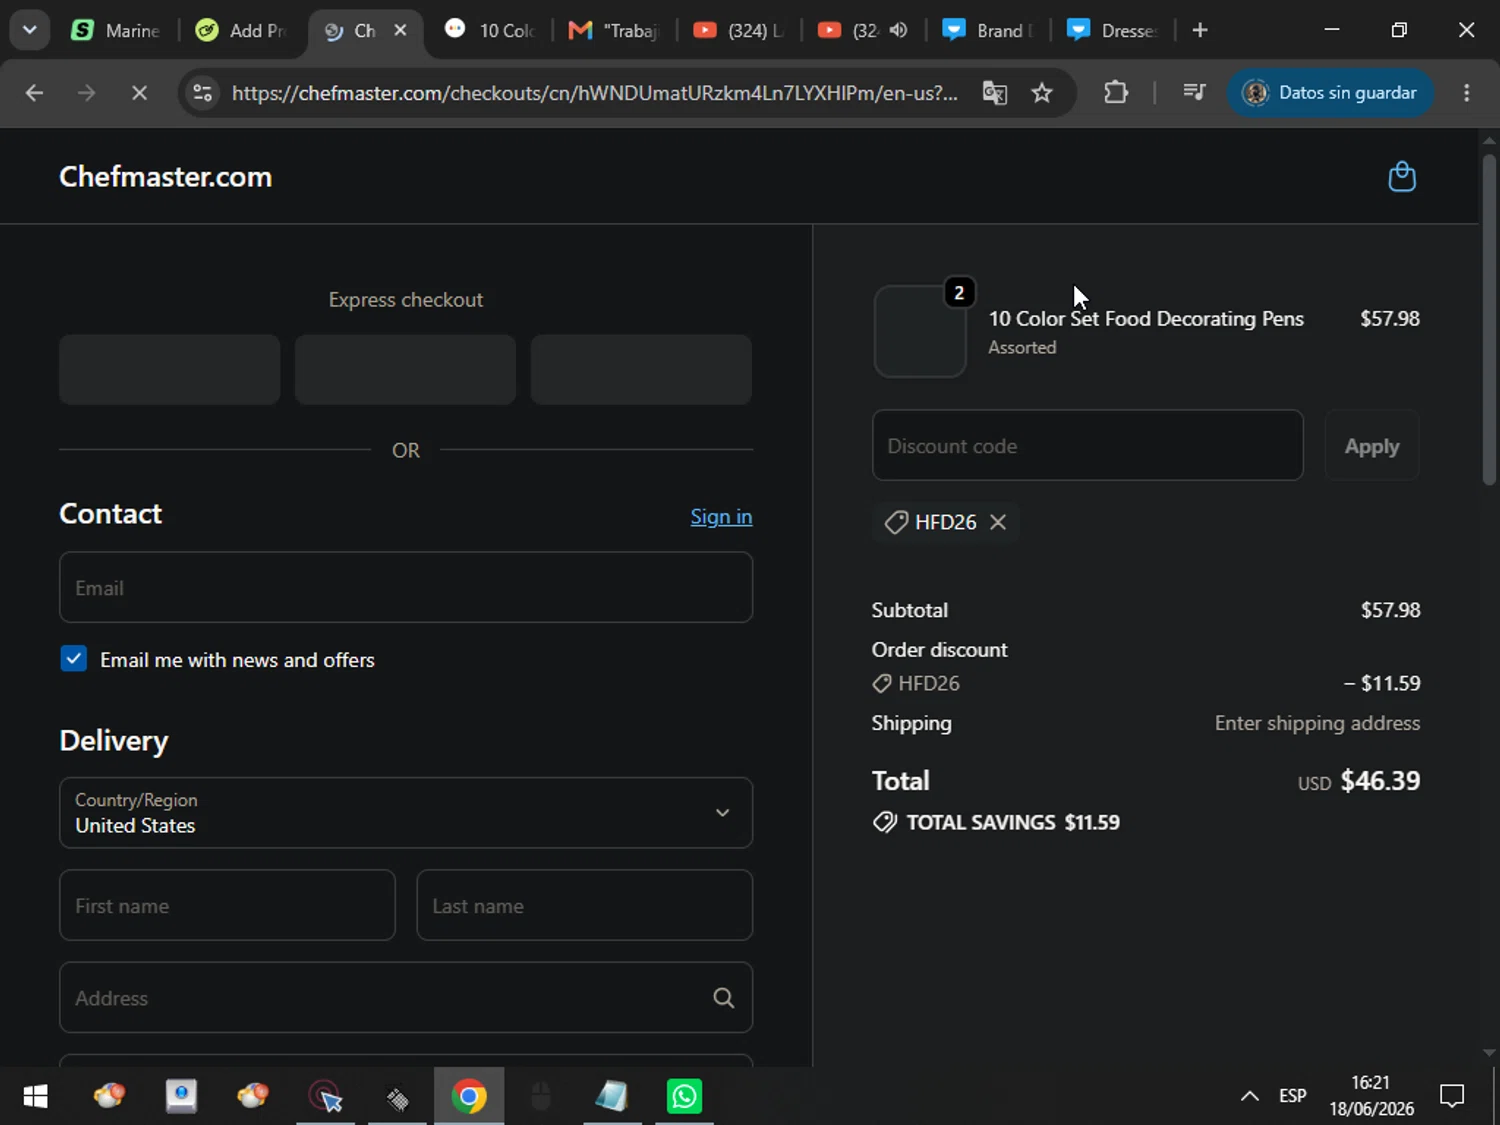Click the Total USD $46.39 amount
This screenshot has height=1125, width=1500.
(1359, 781)
